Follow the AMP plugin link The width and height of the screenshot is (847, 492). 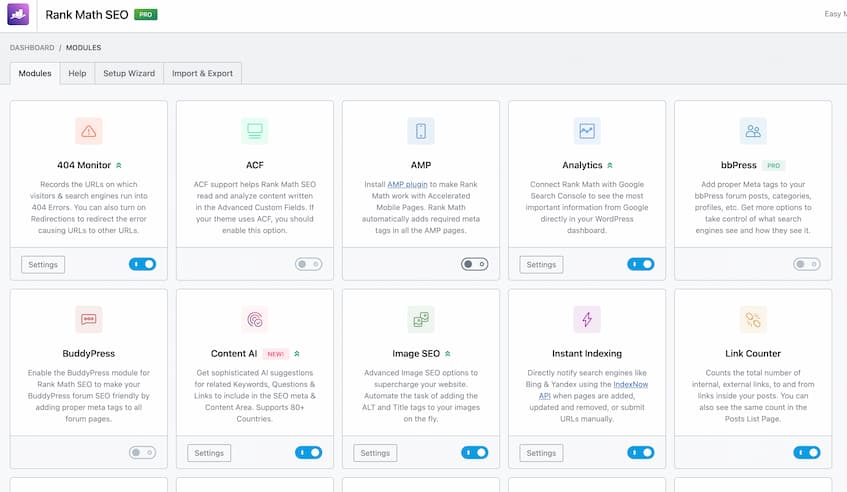[x=407, y=185]
